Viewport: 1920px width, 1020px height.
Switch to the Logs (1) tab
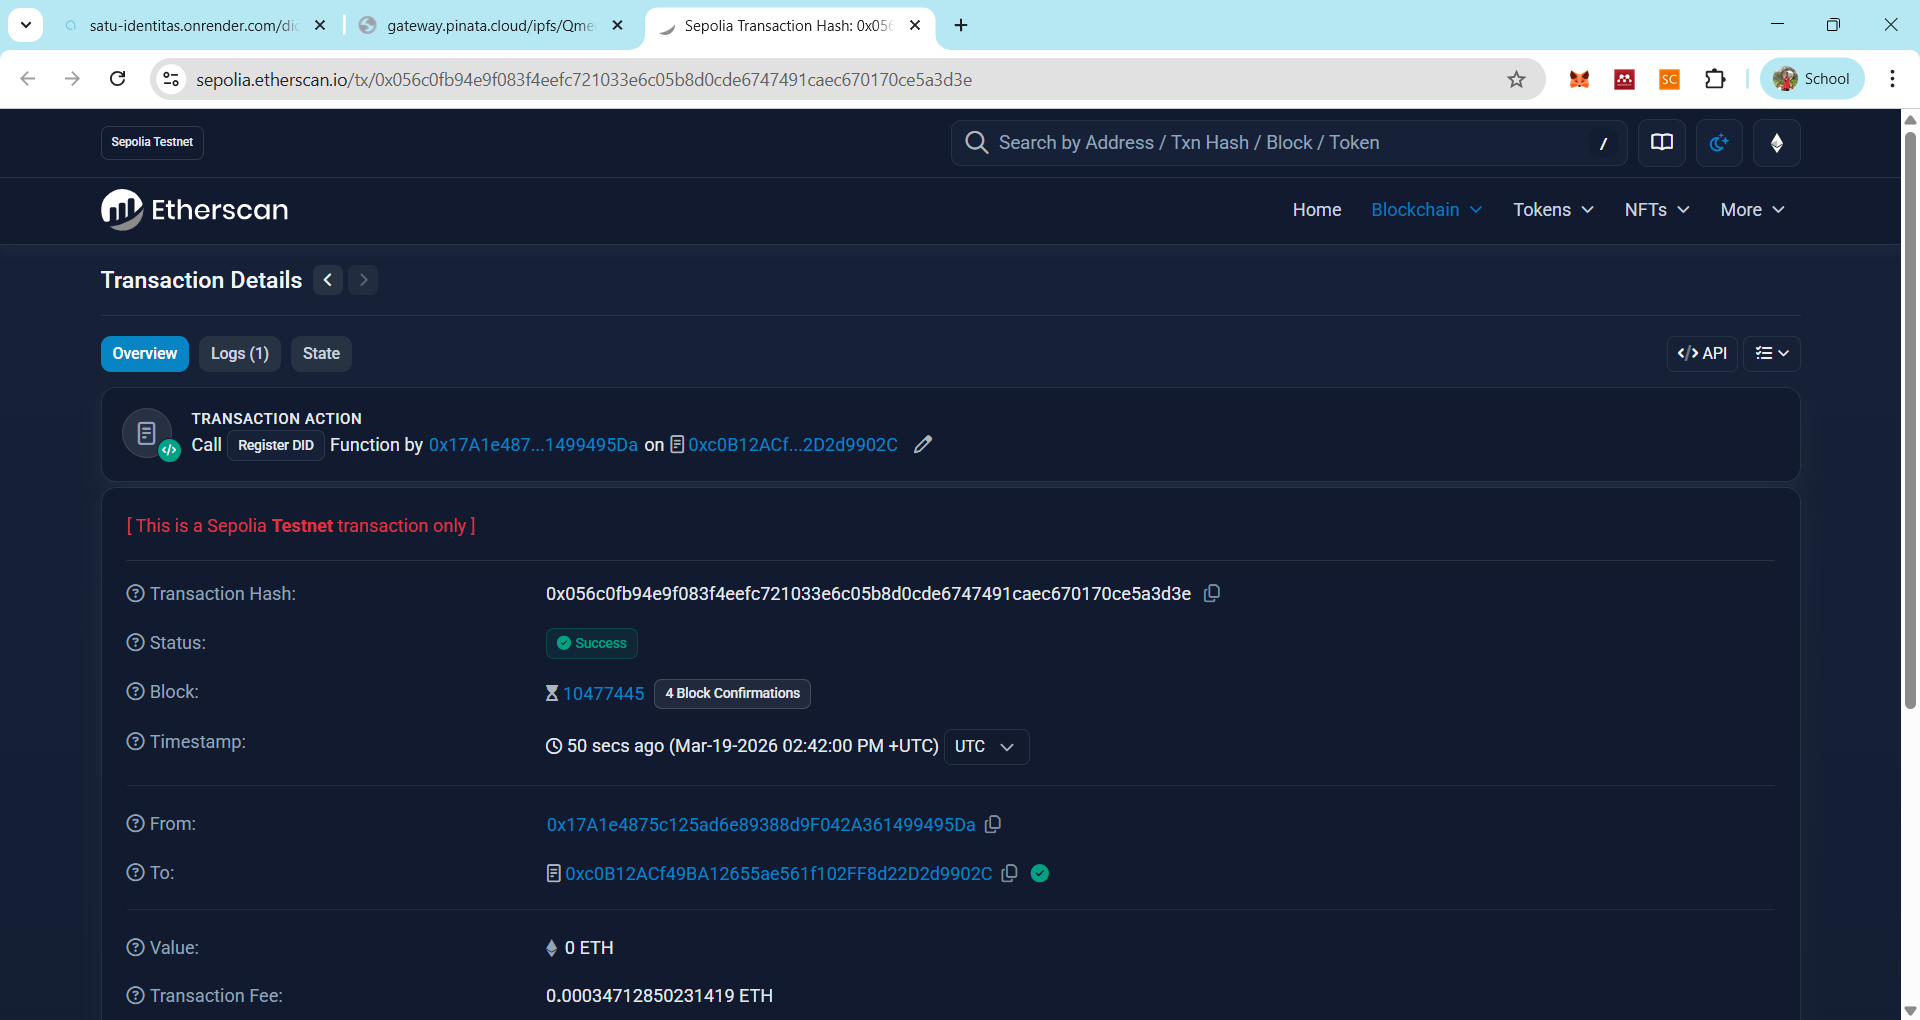[x=240, y=354]
